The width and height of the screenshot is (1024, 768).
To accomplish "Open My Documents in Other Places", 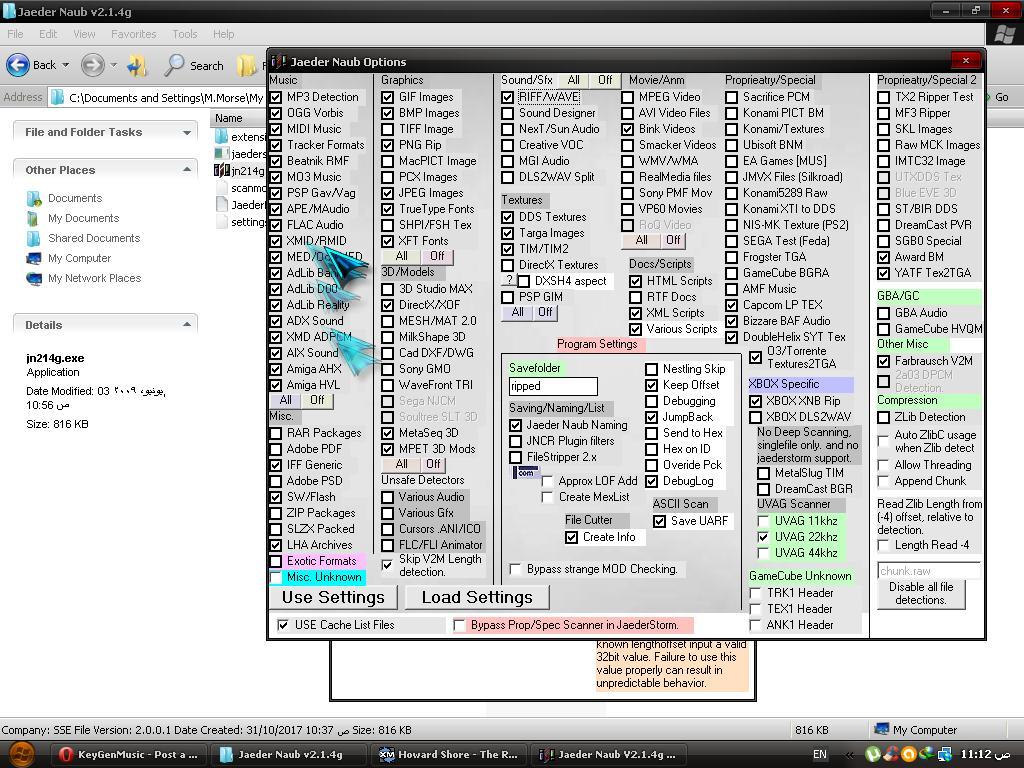I will pos(84,218).
